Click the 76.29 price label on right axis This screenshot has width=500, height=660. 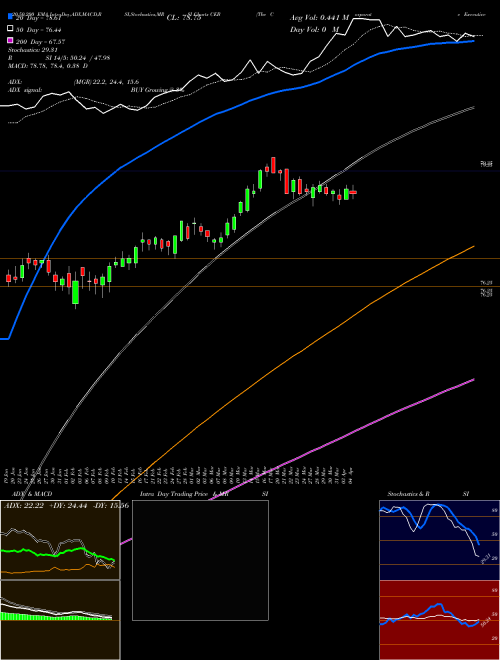tap(487, 283)
